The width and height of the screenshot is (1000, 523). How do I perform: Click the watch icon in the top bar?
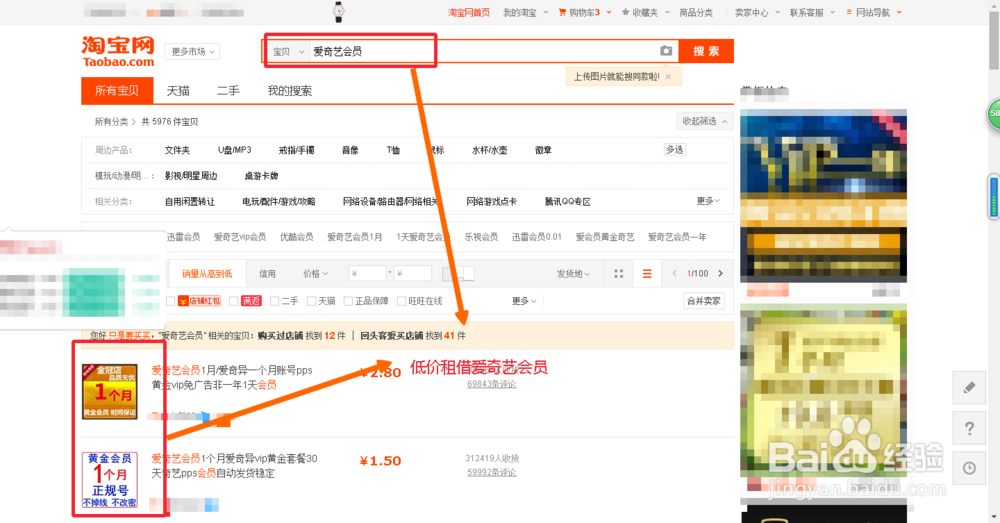[x=339, y=11]
